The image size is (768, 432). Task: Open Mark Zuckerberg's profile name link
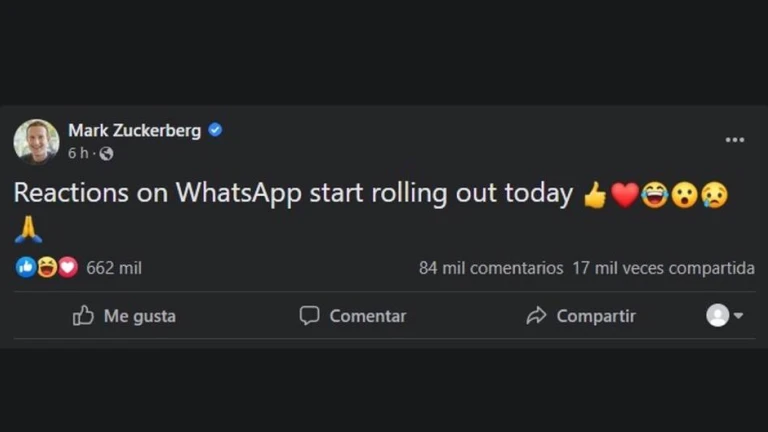pos(134,130)
